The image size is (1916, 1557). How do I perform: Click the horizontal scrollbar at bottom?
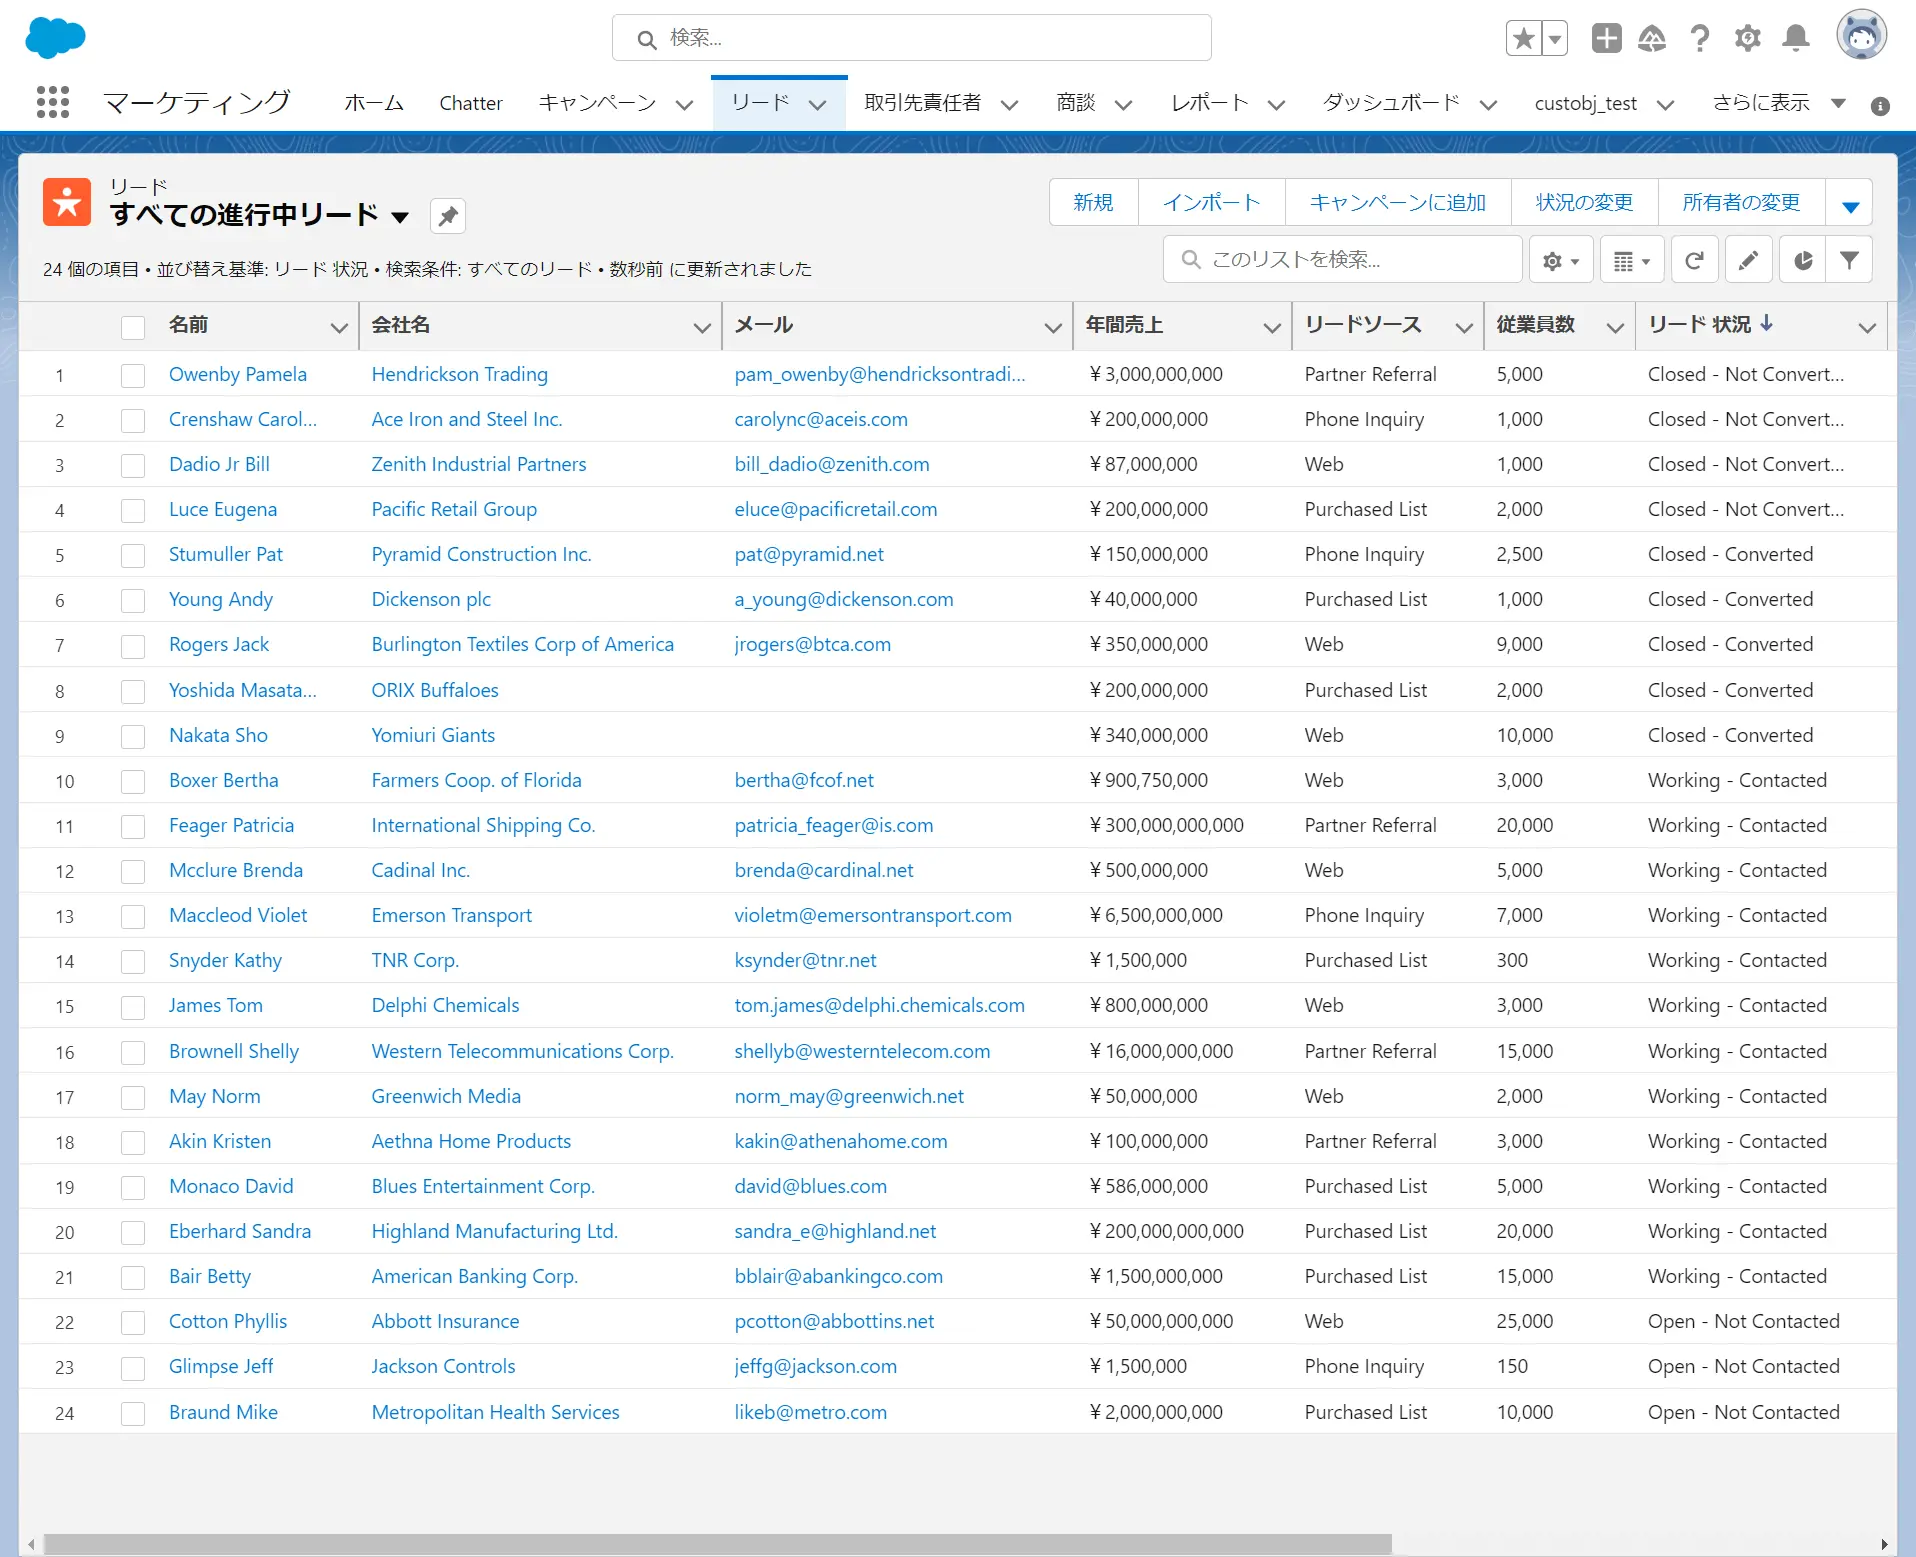tap(718, 1544)
